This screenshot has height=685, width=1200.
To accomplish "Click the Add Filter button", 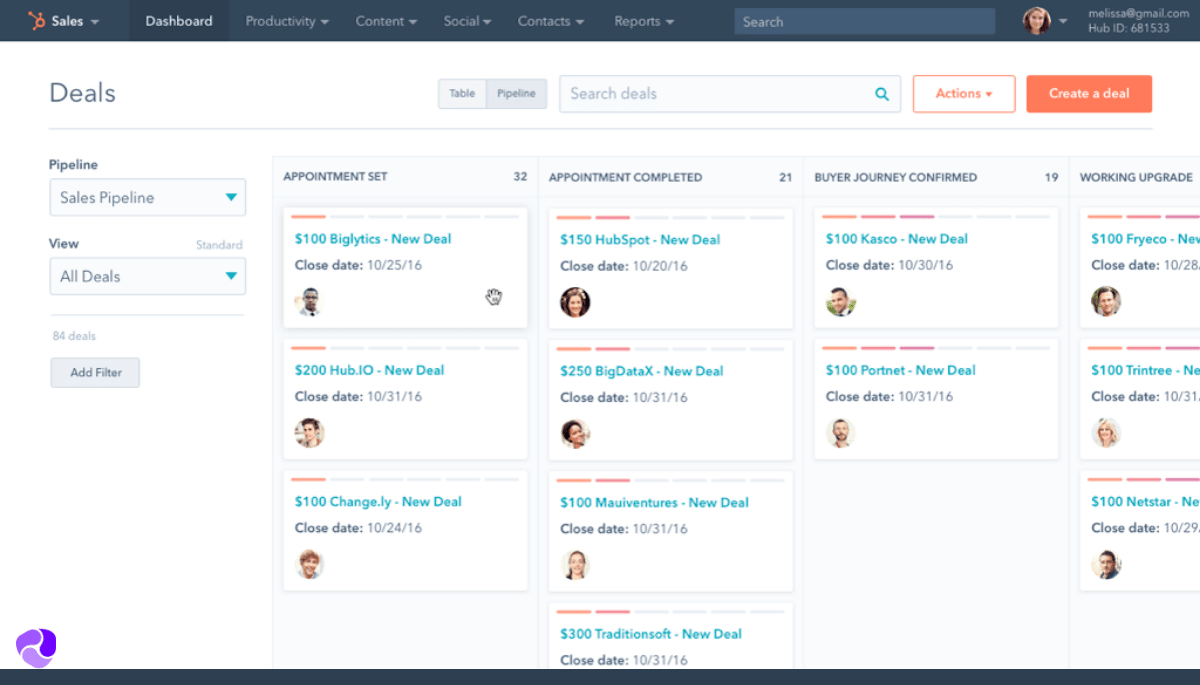I will pyautogui.click(x=96, y=373).
